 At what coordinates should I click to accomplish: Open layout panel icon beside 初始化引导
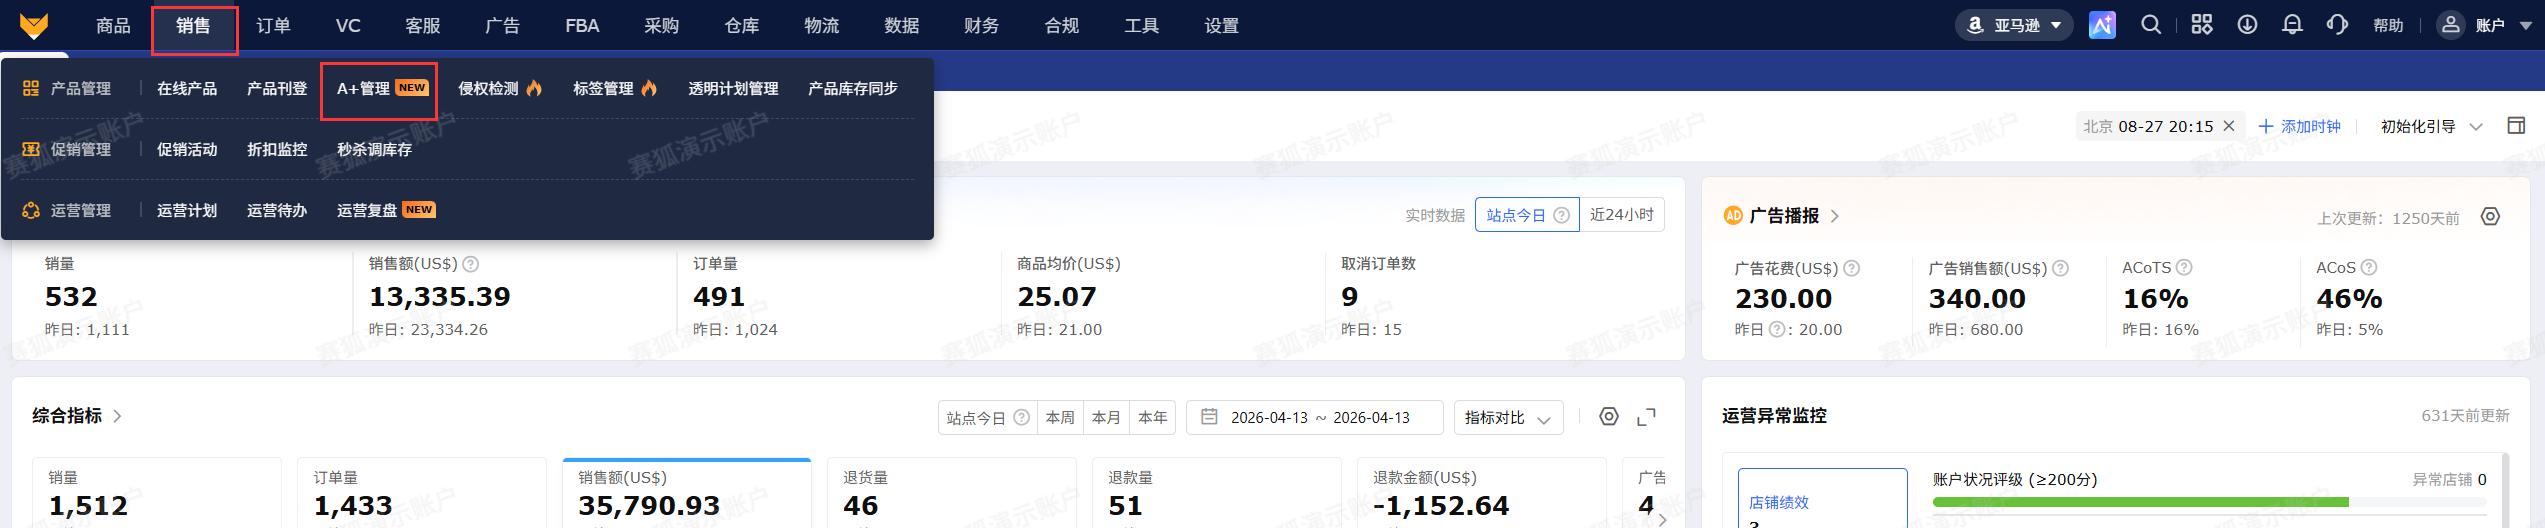2516,126
